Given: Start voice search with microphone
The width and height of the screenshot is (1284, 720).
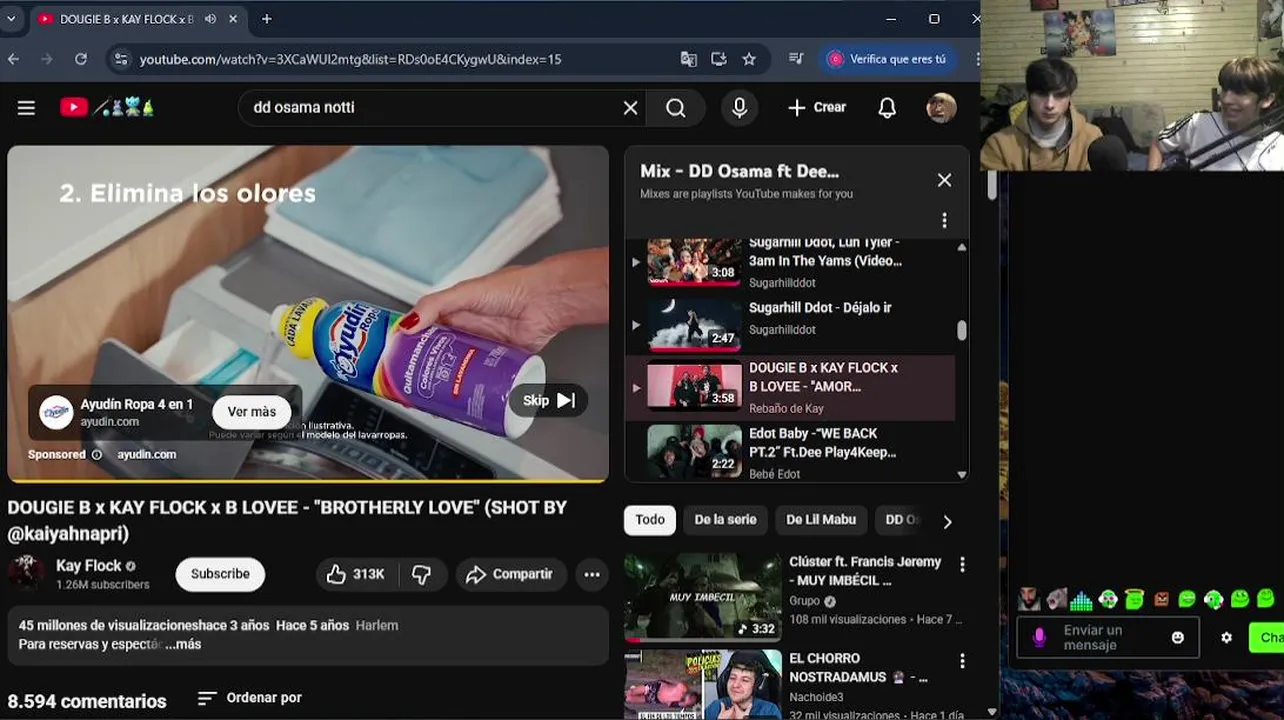Looking at the screenshot, I should coord(740,108).
